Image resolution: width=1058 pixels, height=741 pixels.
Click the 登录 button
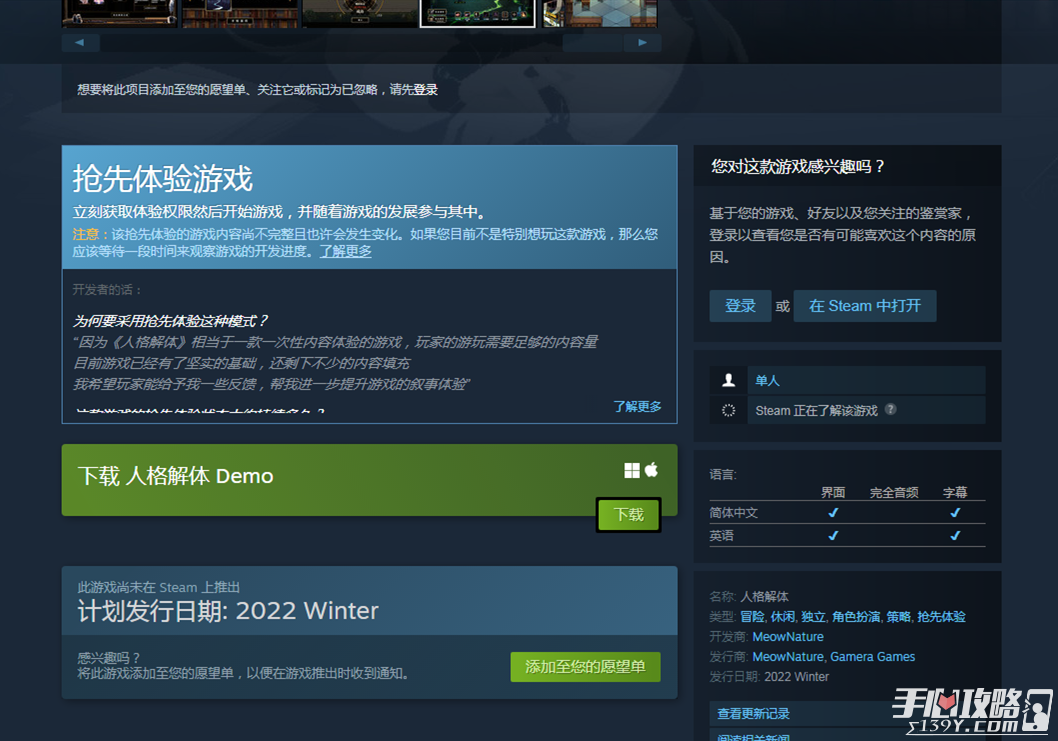(x=740, y=306)
